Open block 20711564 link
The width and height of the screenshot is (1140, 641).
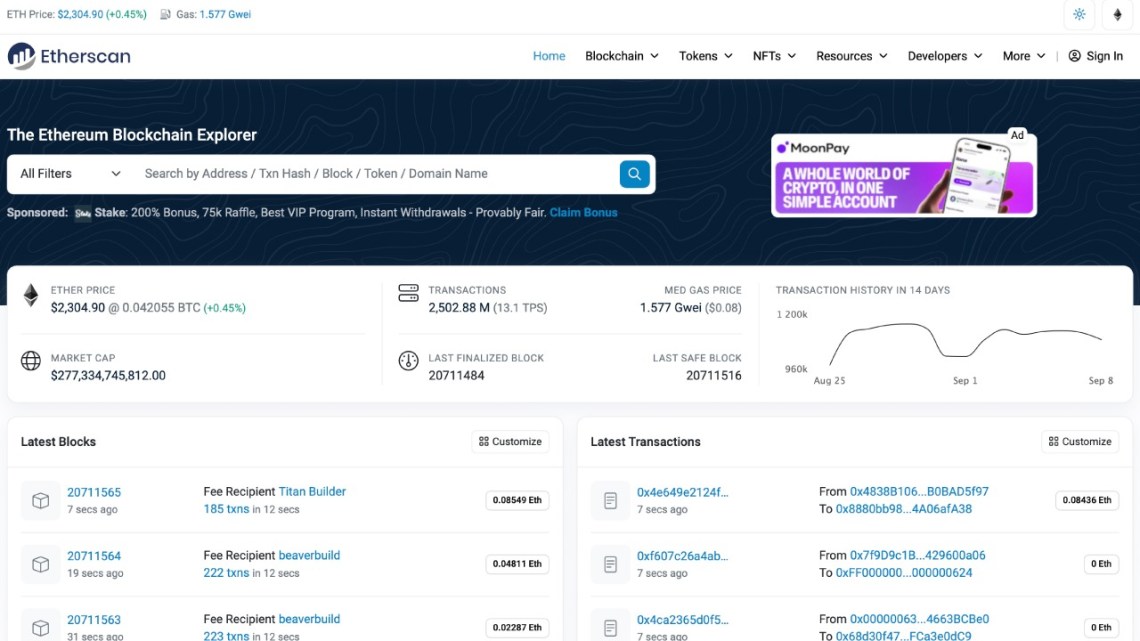point(94,556)
